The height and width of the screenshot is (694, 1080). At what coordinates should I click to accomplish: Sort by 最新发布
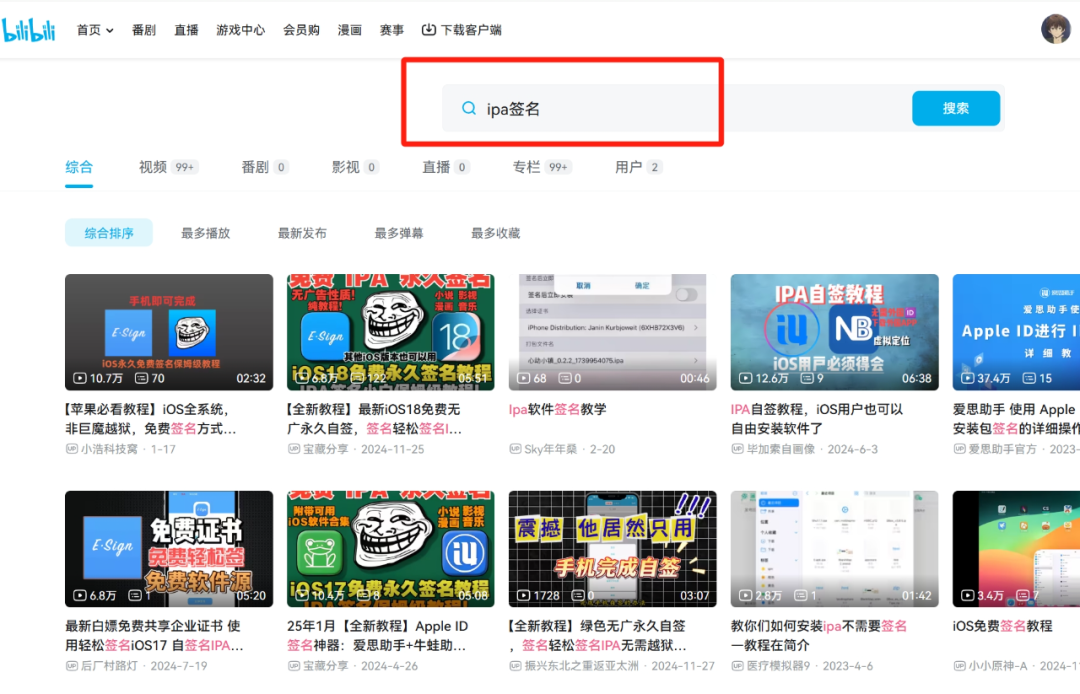click(x=302, y=233)
